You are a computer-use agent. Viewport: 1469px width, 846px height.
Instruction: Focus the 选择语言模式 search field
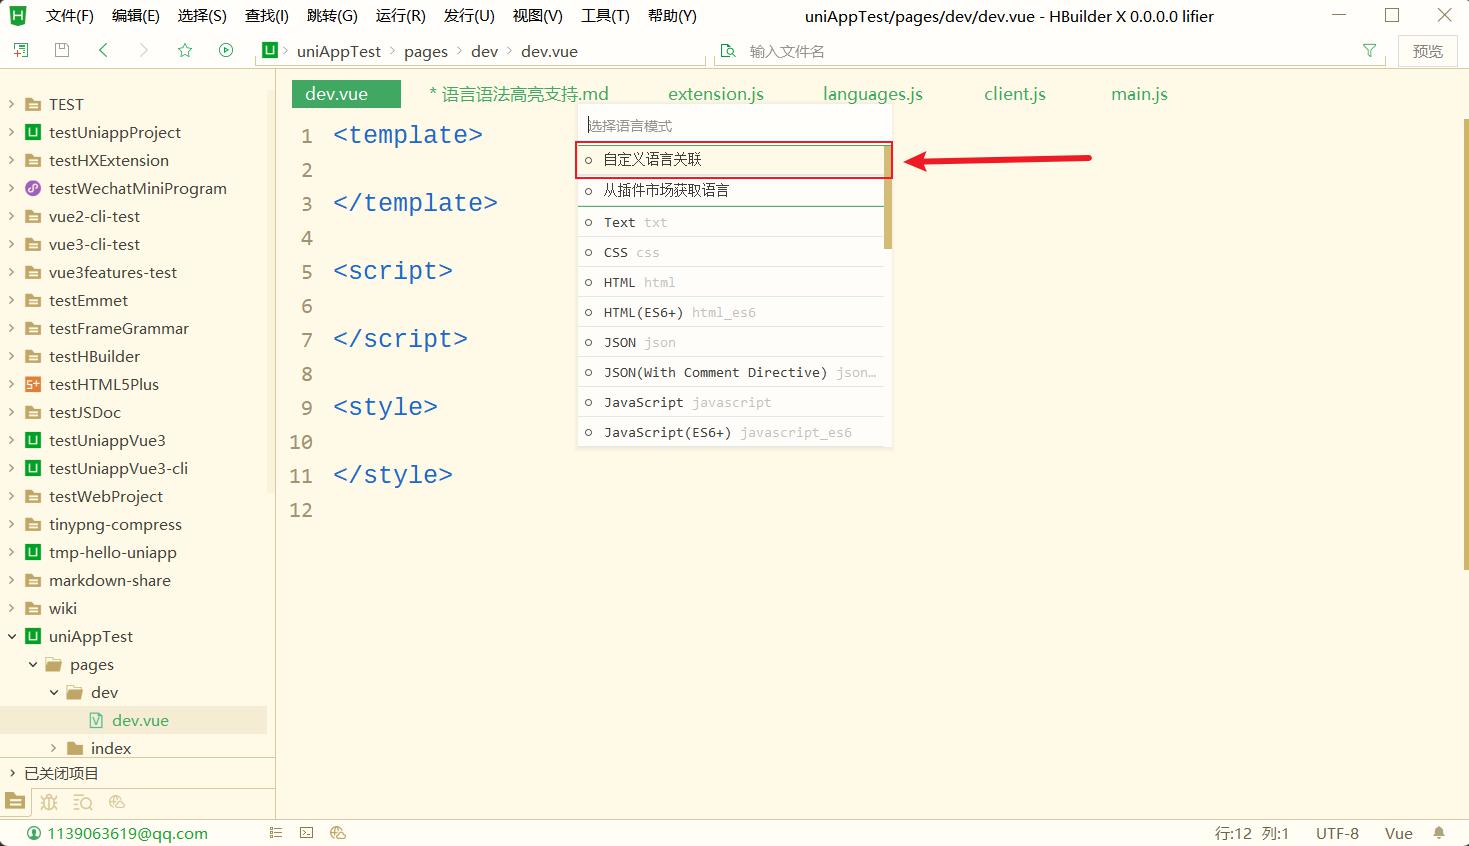[x=734, y=126]
